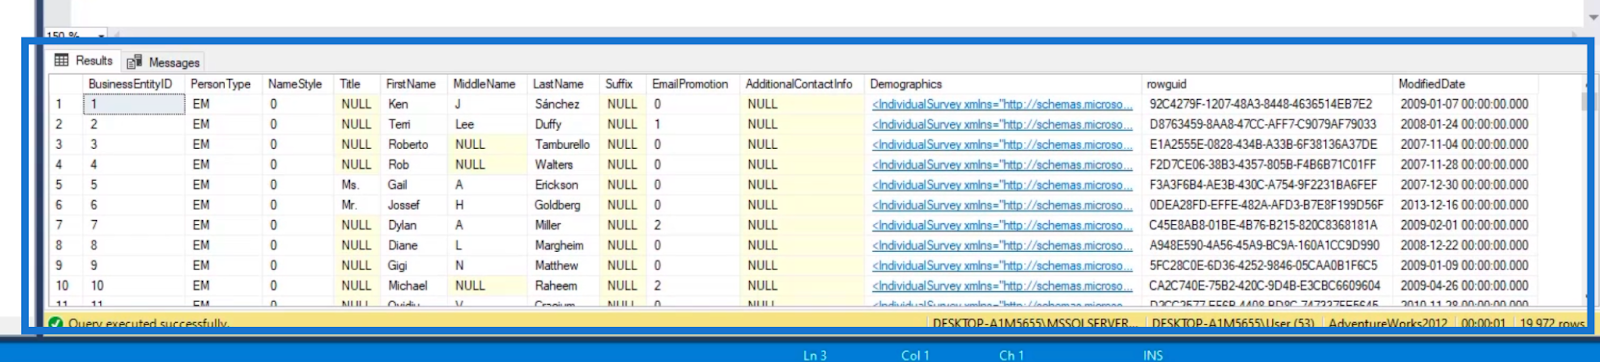Open the Demographics XML link for Ken Sánchez
The width and height of the screenshot is (1600, 362).
click(1002, 104)
